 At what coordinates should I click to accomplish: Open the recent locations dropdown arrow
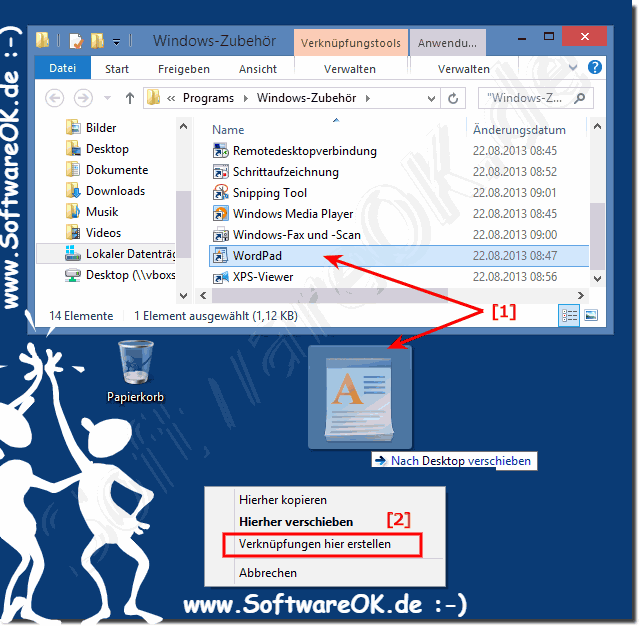[x=108, y=98]
